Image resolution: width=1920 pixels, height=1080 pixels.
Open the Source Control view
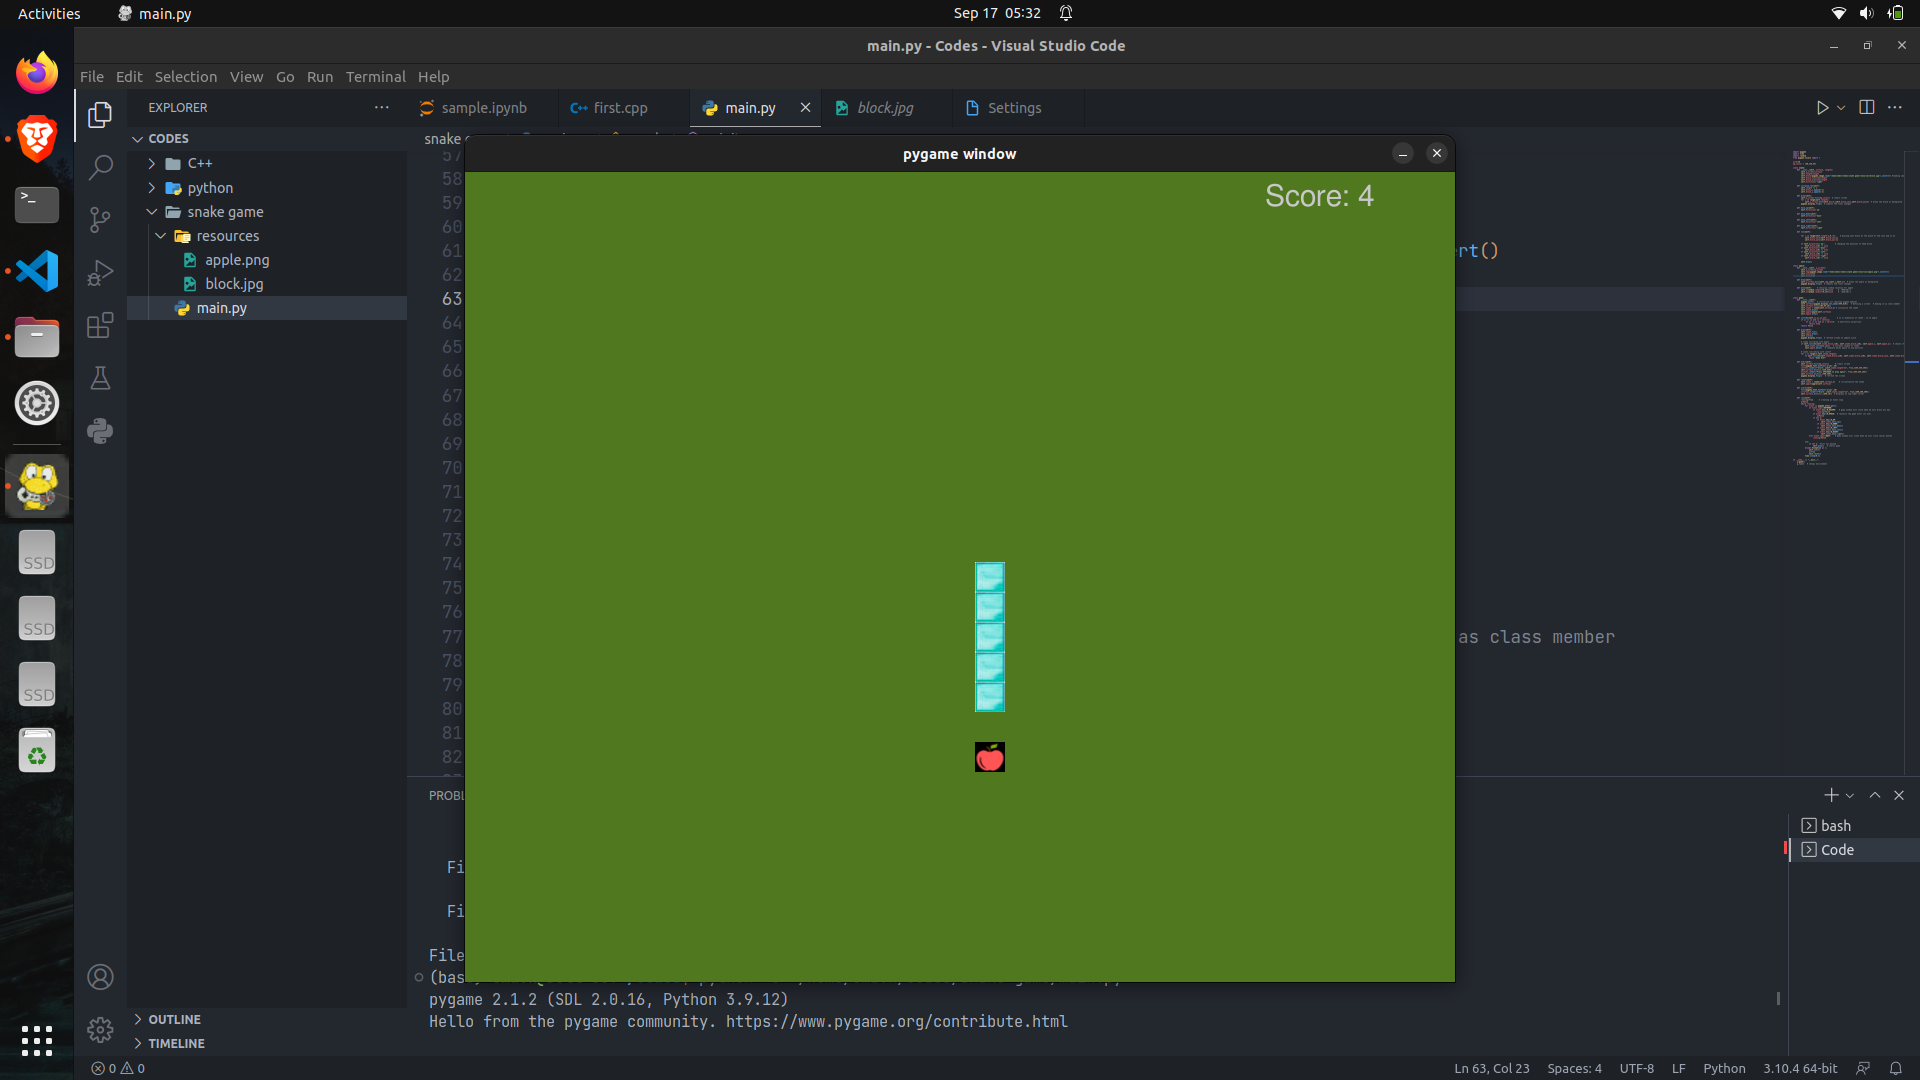[100, 219]
